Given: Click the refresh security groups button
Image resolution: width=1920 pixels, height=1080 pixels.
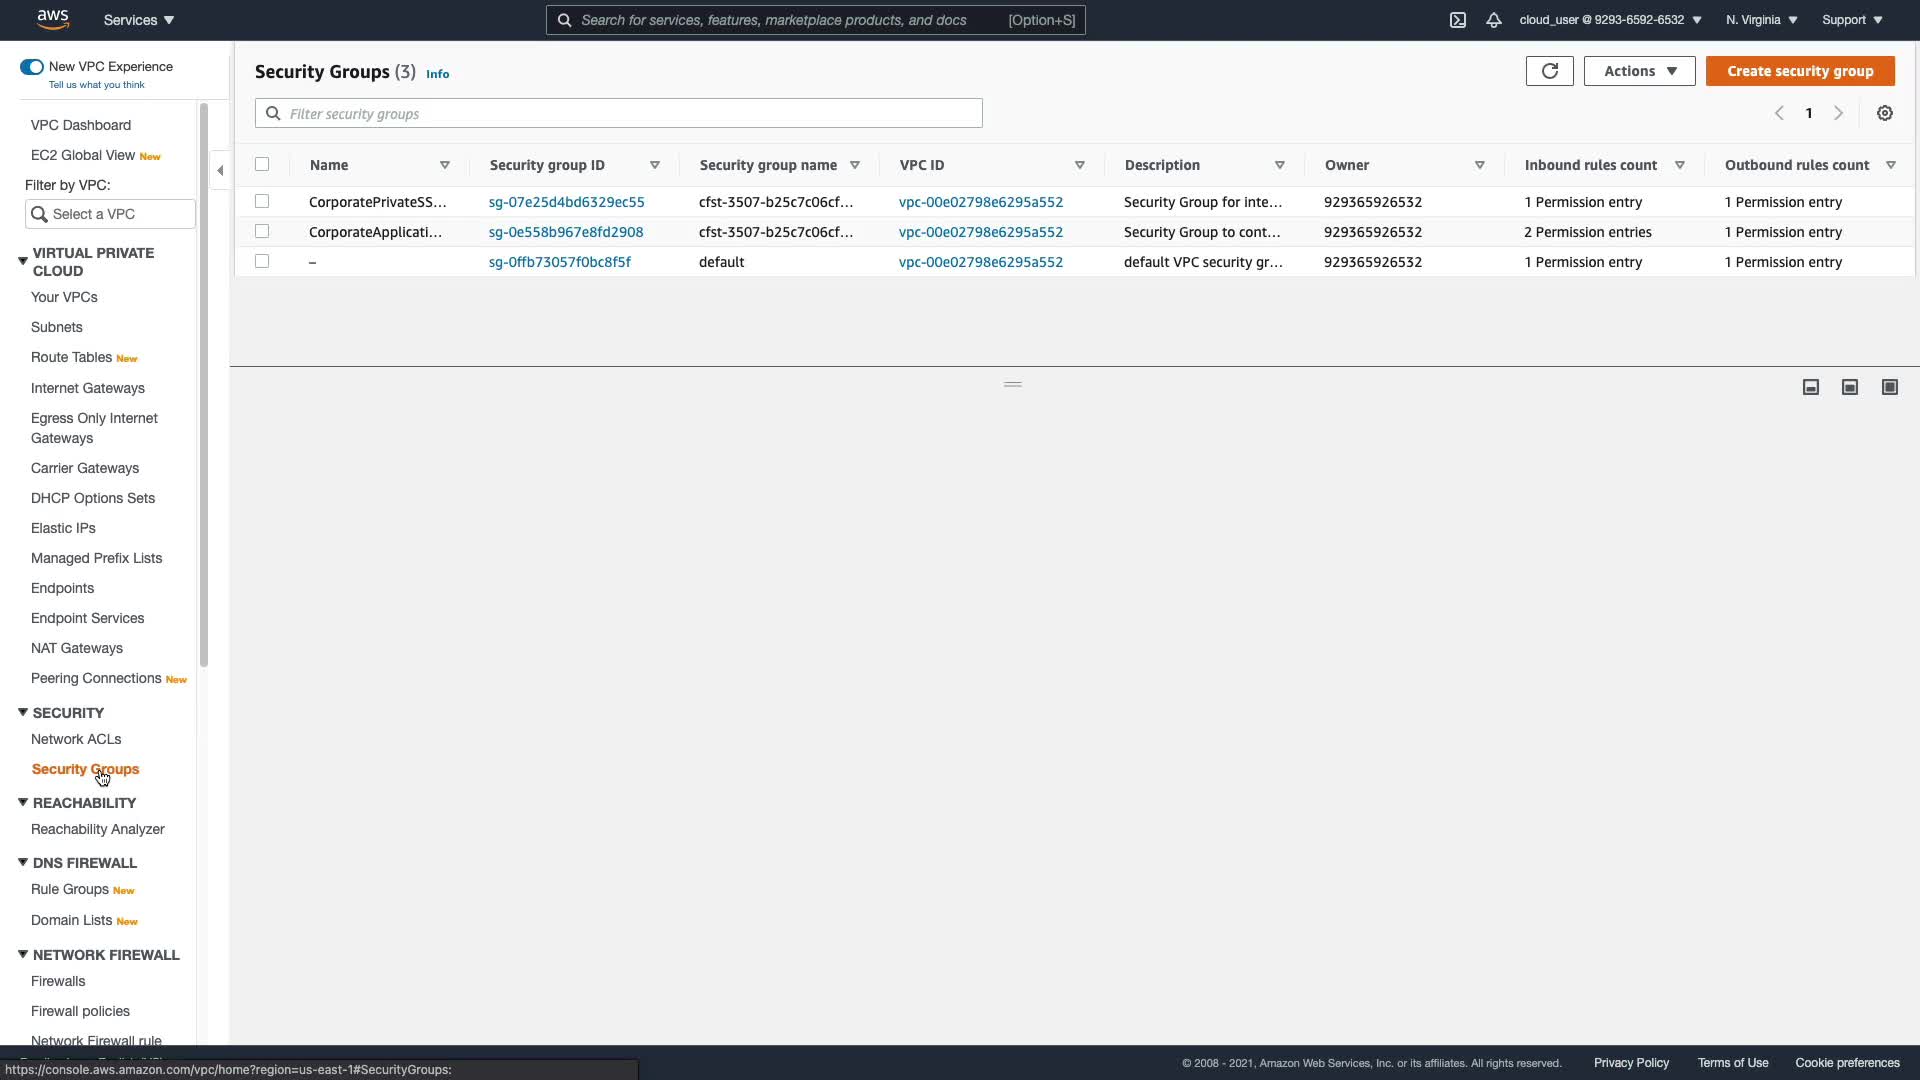Looking at the screenshot, I should (1549, 71).
